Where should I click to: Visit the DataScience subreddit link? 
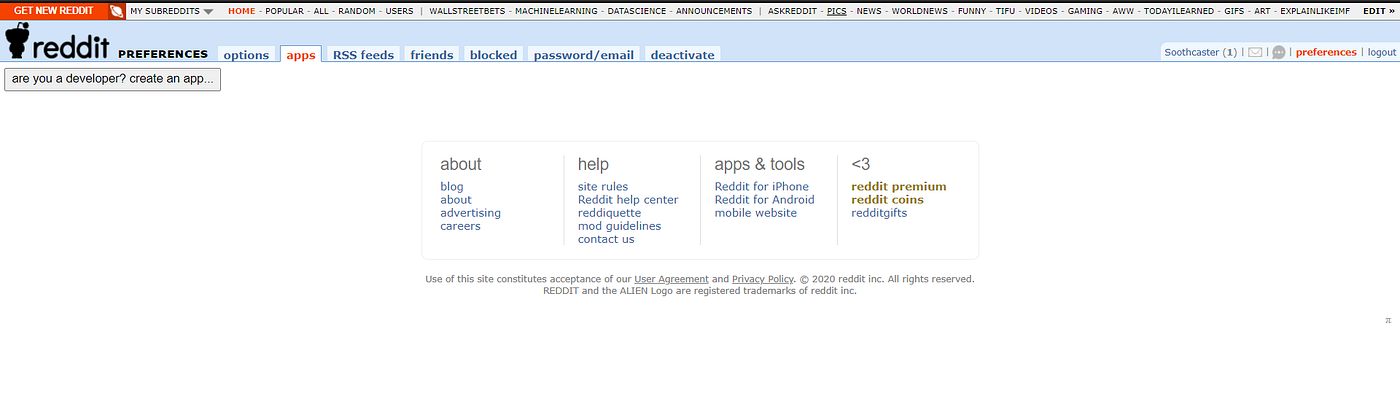(x=636, y=11)
